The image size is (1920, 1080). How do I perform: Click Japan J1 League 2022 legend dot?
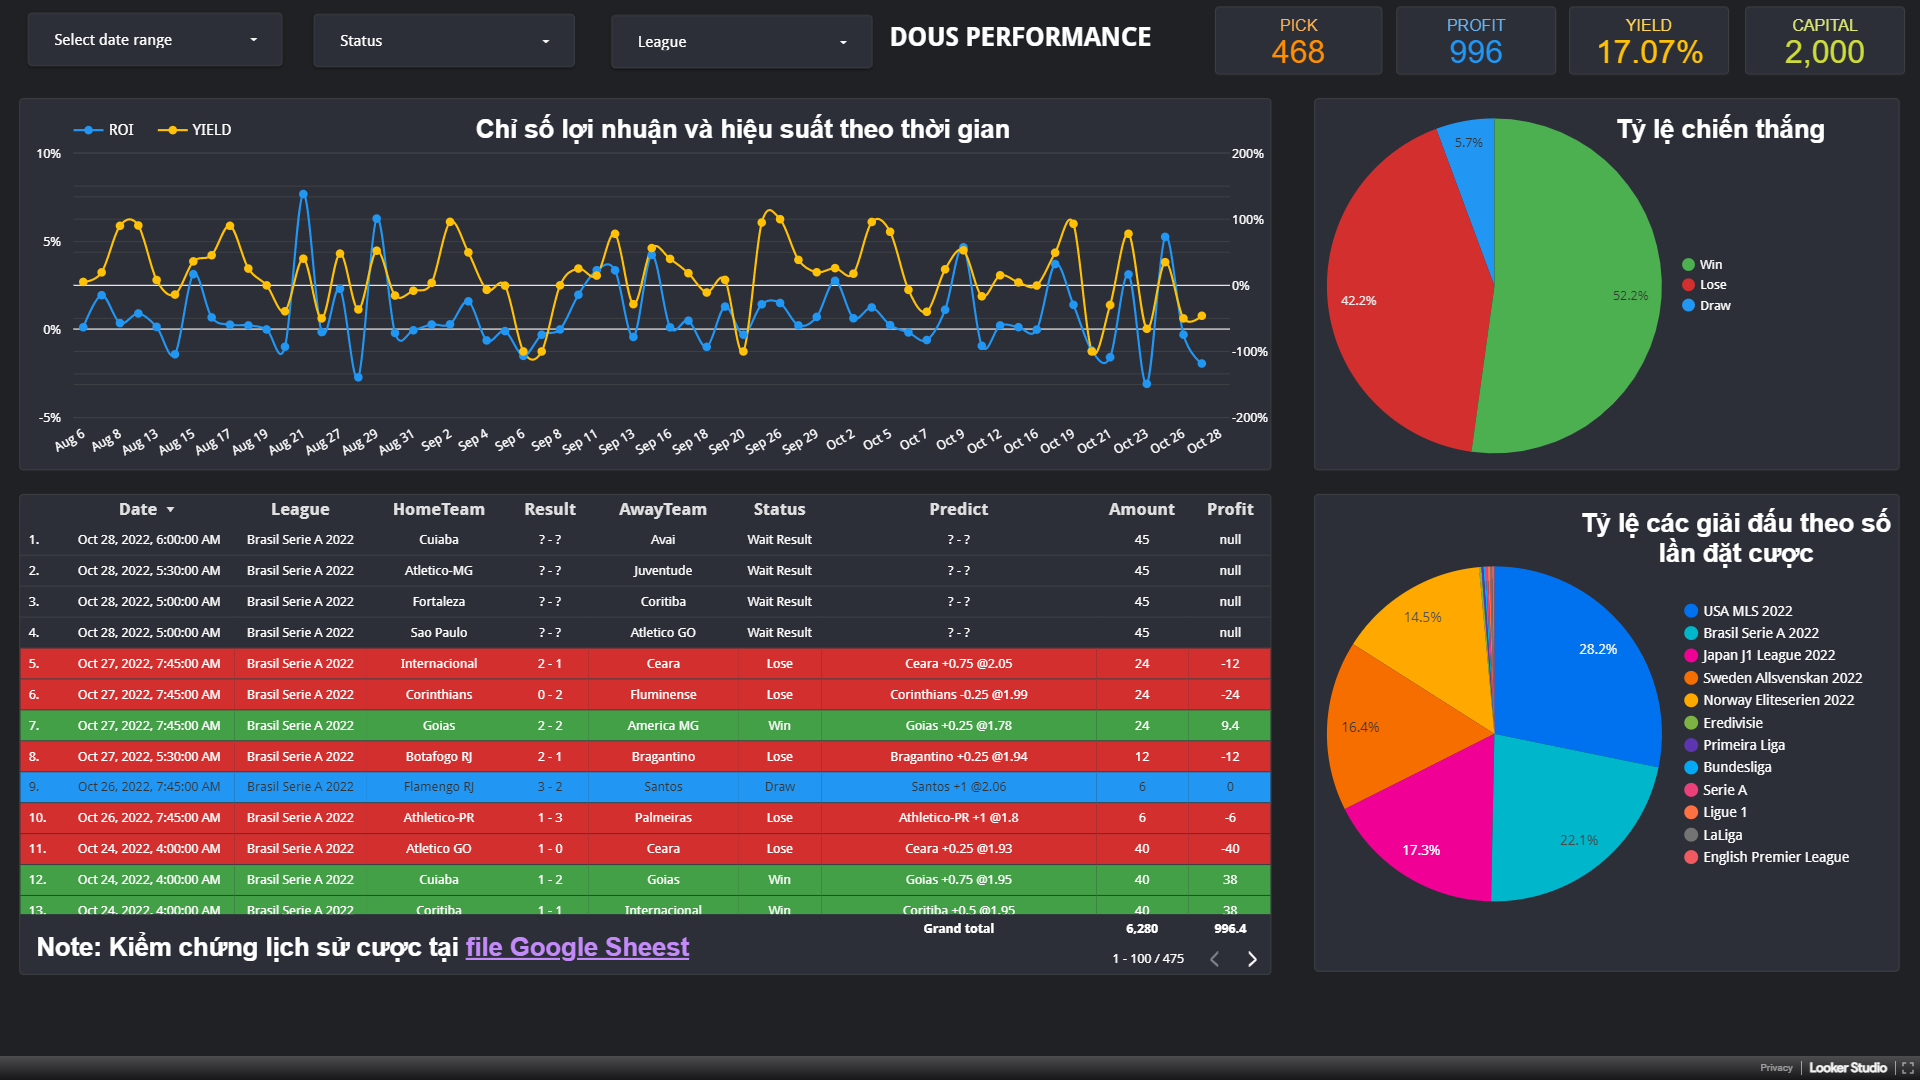pyautogui.click(x=1691, y=656)
